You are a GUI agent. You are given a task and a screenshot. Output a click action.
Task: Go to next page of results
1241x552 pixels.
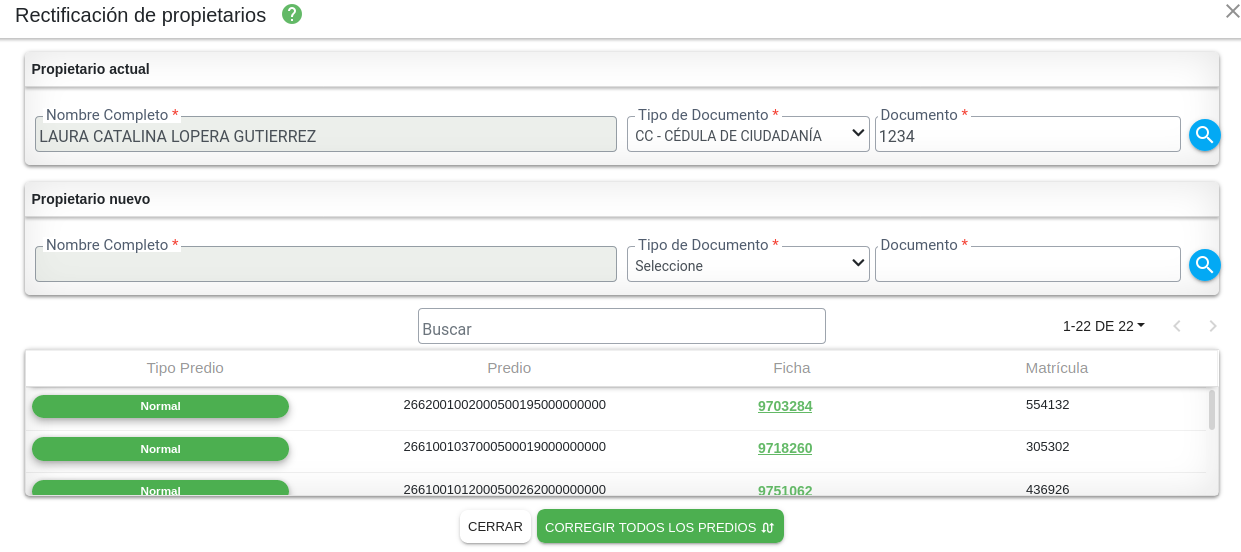coord(1213,326)
